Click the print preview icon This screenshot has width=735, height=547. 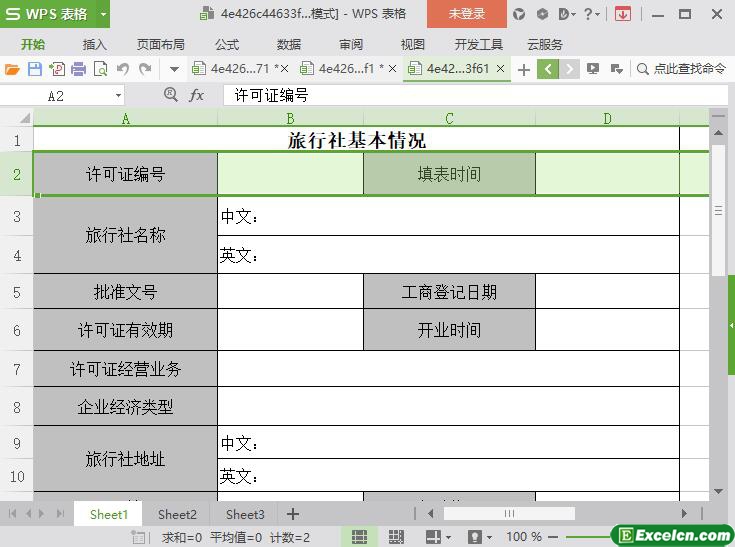coord(100,69)
